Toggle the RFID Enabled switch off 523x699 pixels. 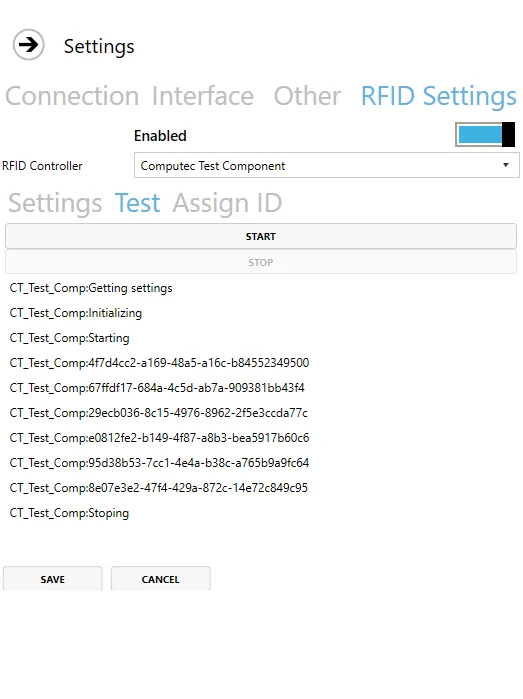(485, 134)
